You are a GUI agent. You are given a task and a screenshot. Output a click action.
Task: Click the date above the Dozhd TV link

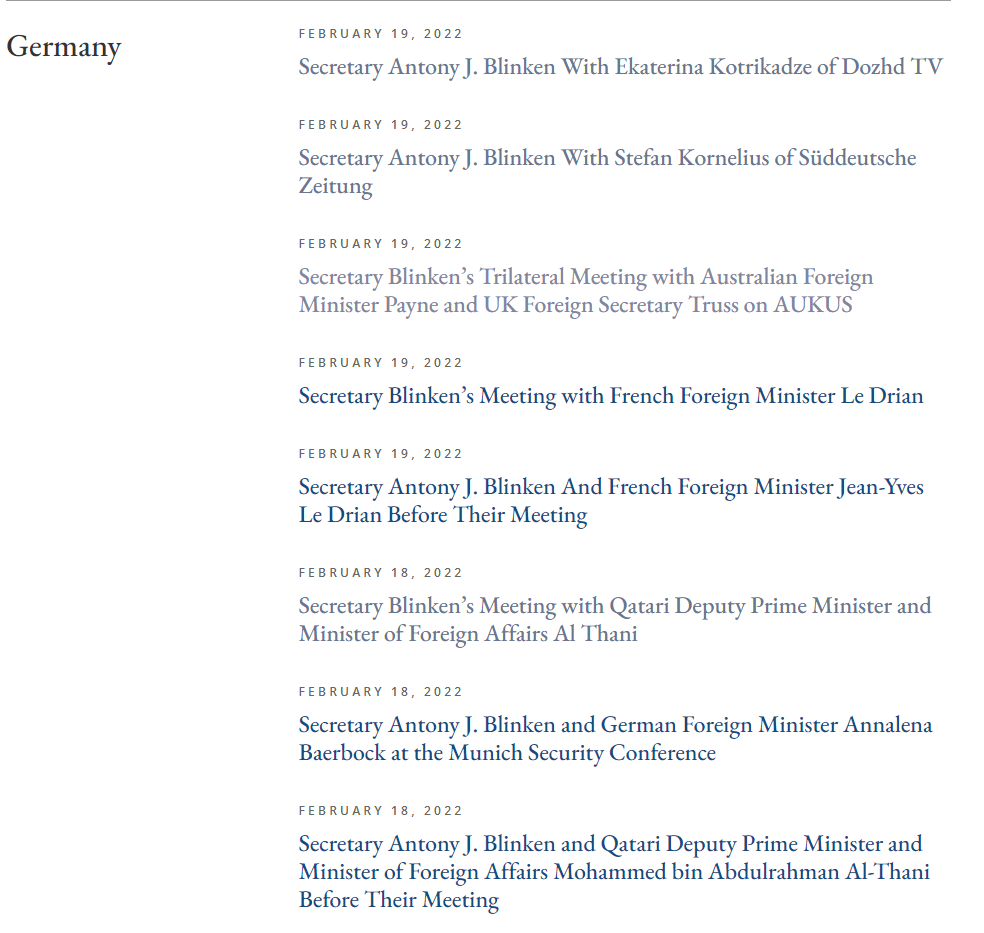coord(381,34)
